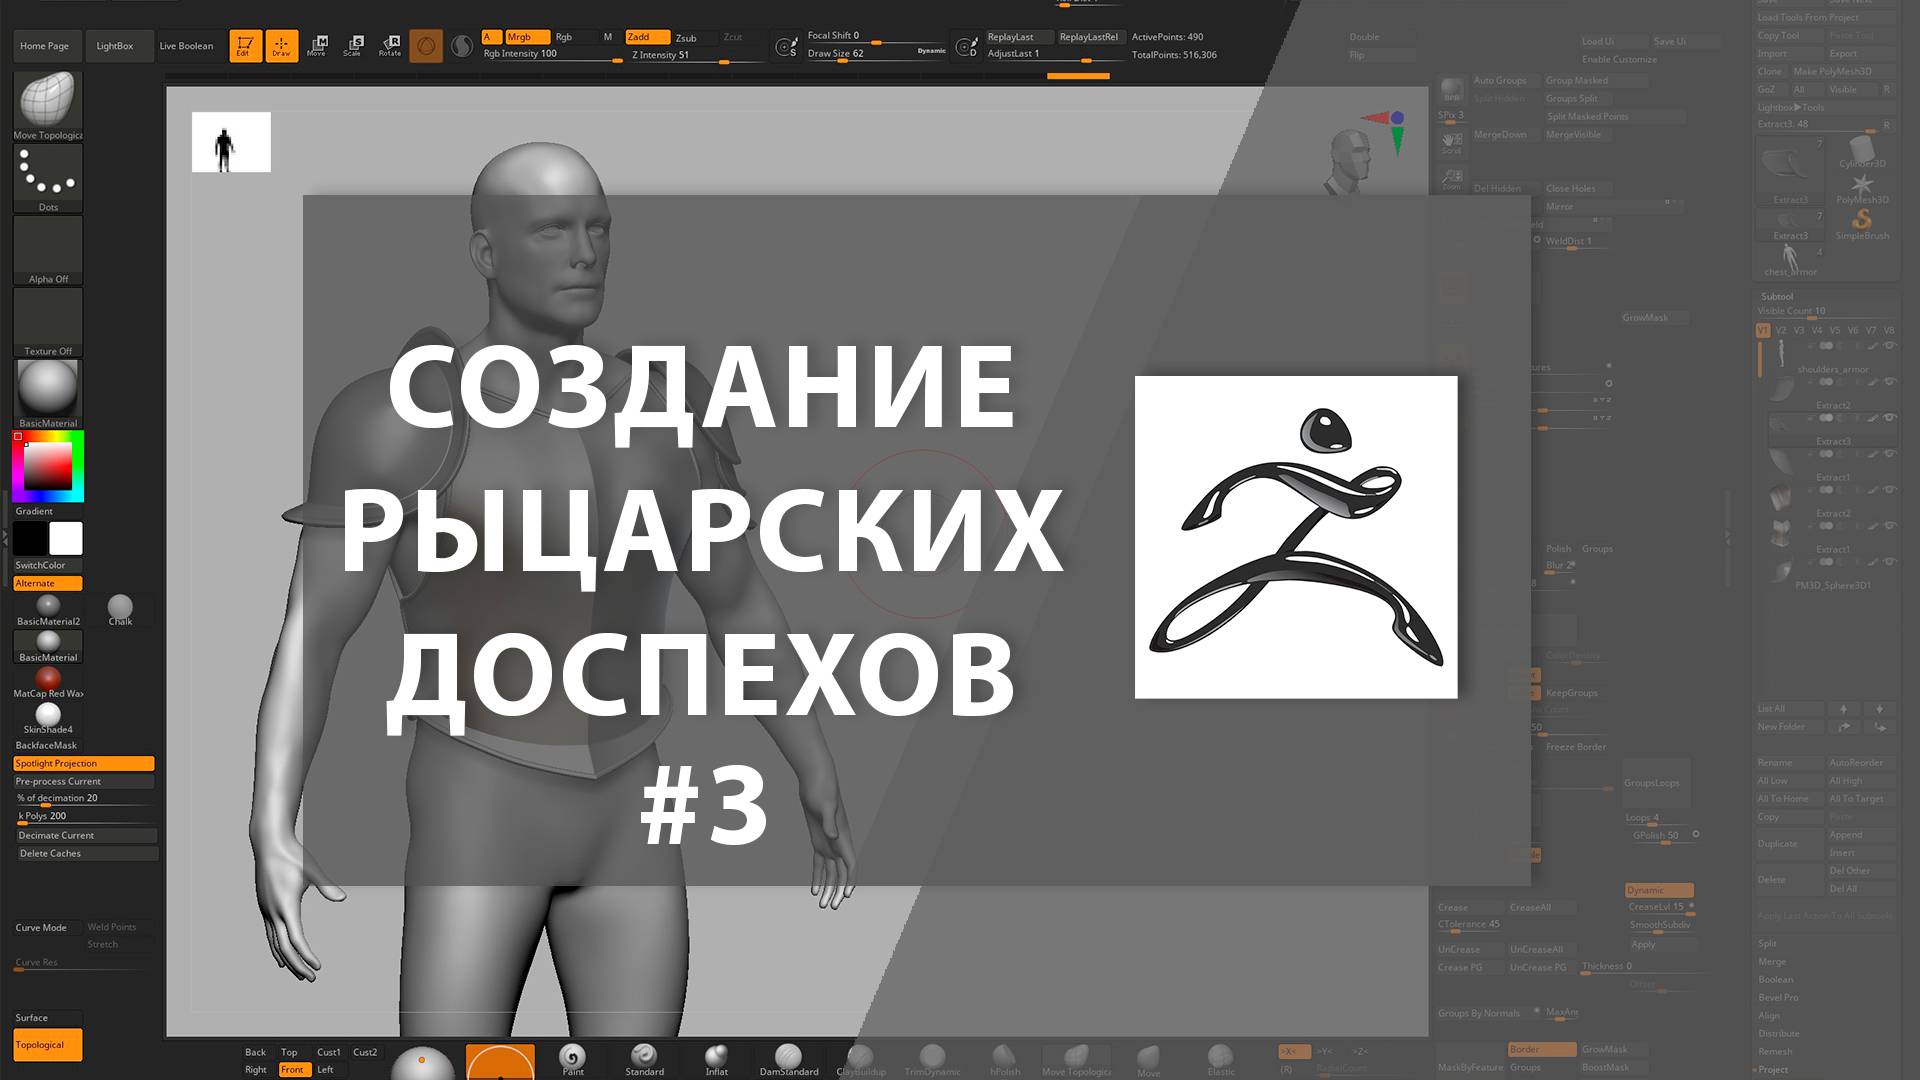Activate the Rotate transform icon
This screenshot has width=1920, height=1080.
[390, 46]
